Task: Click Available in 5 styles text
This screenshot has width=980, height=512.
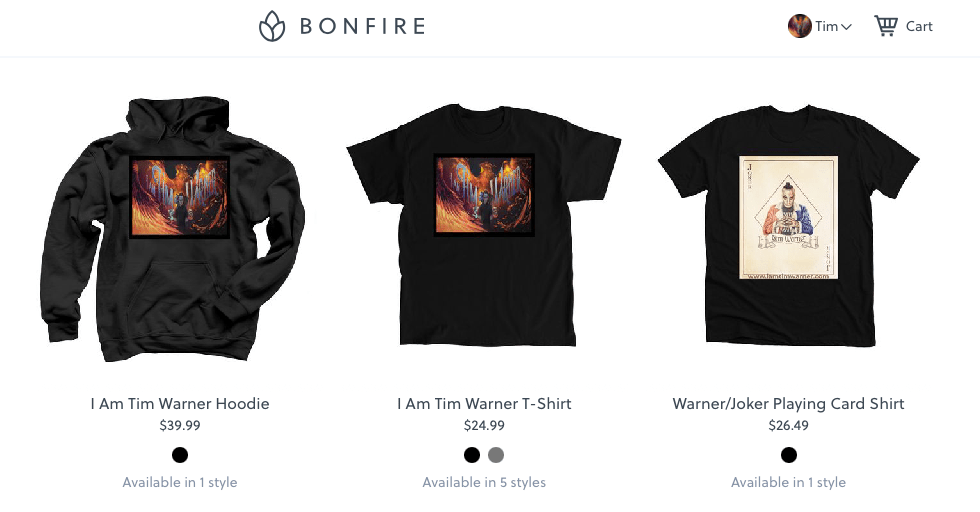Action: (484, 483)
